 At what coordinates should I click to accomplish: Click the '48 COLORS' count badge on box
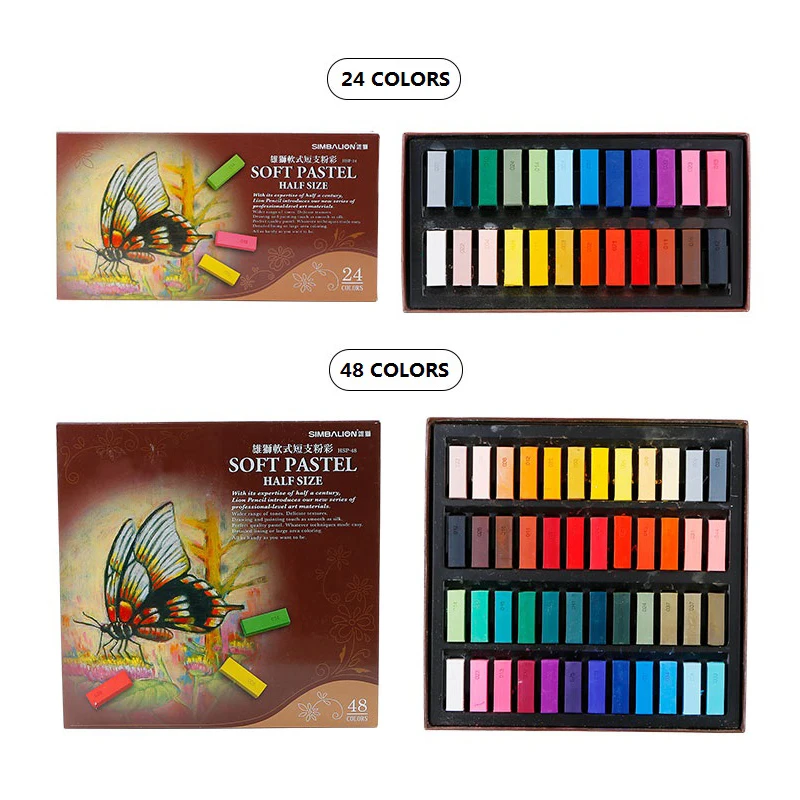pos(357,709)
